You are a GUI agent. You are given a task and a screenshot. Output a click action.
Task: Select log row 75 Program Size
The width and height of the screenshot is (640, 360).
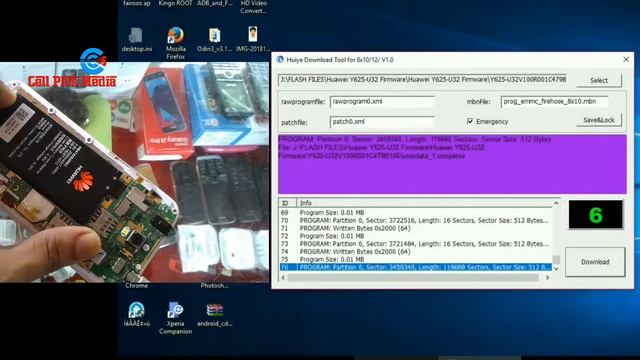[416, 259]
